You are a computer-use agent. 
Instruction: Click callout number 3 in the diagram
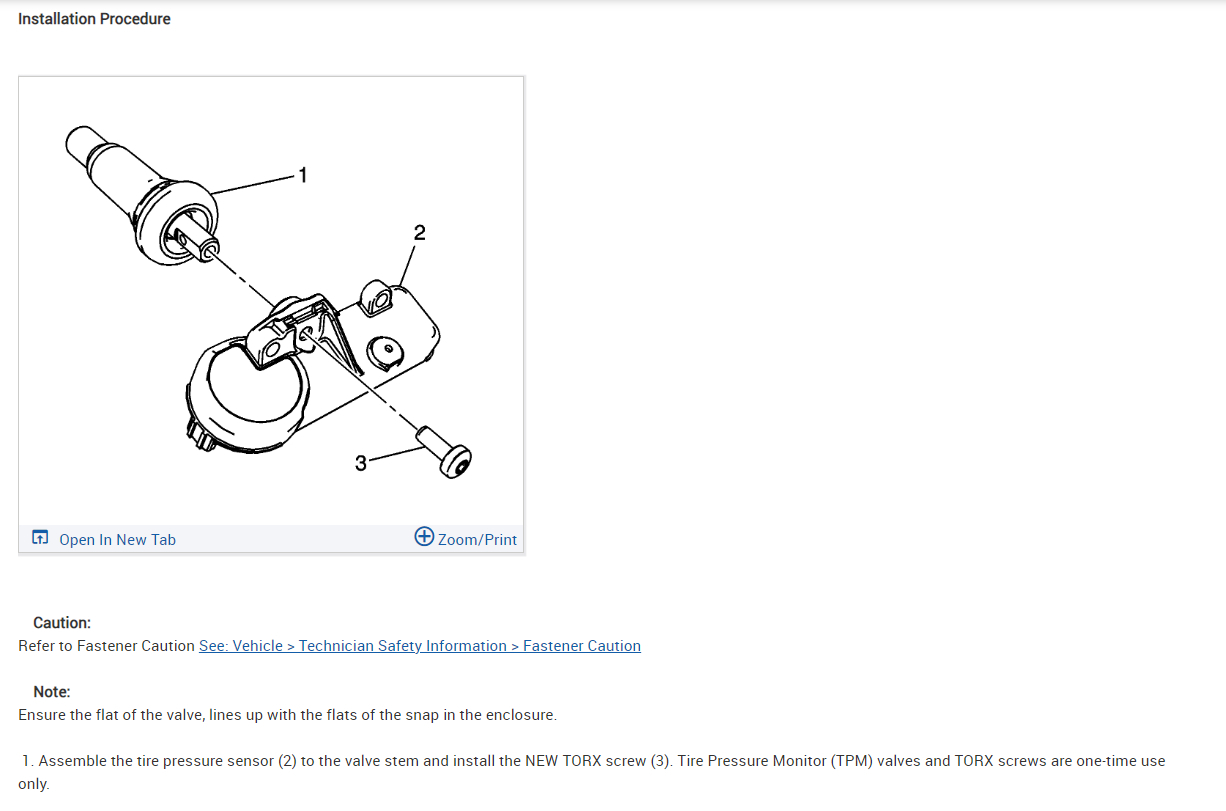(x=361, y=463)
